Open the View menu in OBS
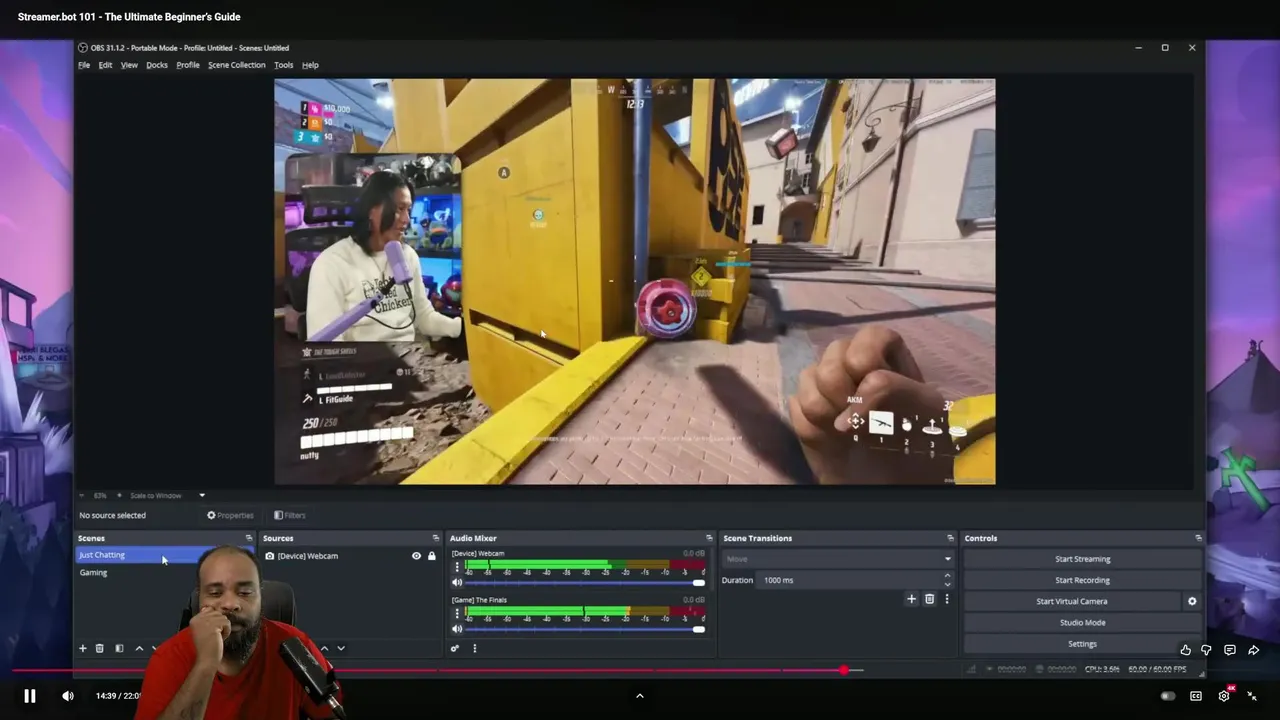The width and height of the screenshot is (1280, 720). coord(129,65)
